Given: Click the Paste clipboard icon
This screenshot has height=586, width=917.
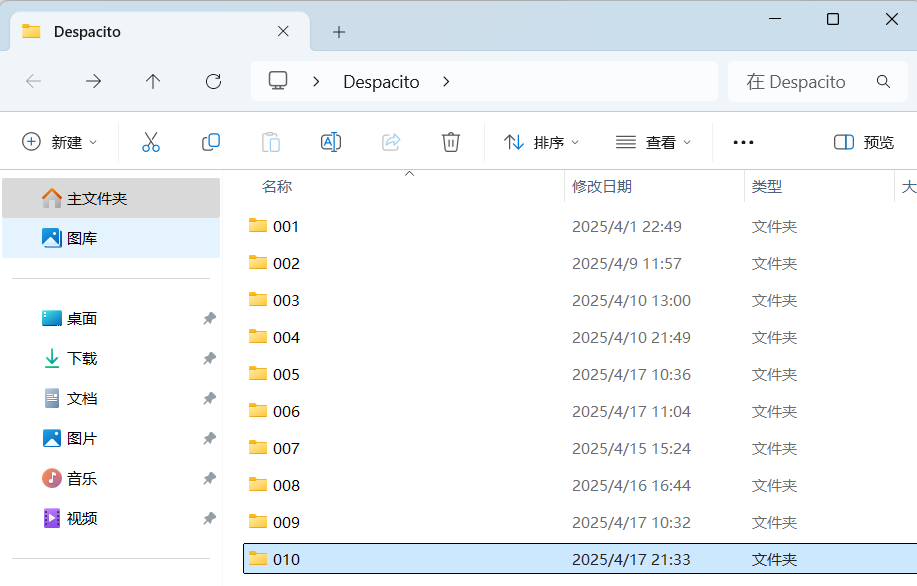Looking at the screenshot, I should tap(271, 142).
